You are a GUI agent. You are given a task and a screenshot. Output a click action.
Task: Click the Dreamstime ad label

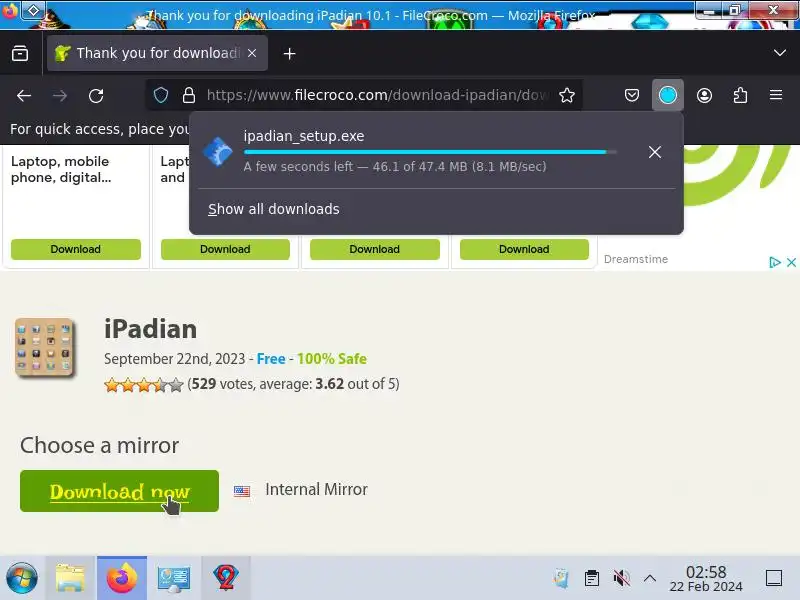click(x=636, y=259)
